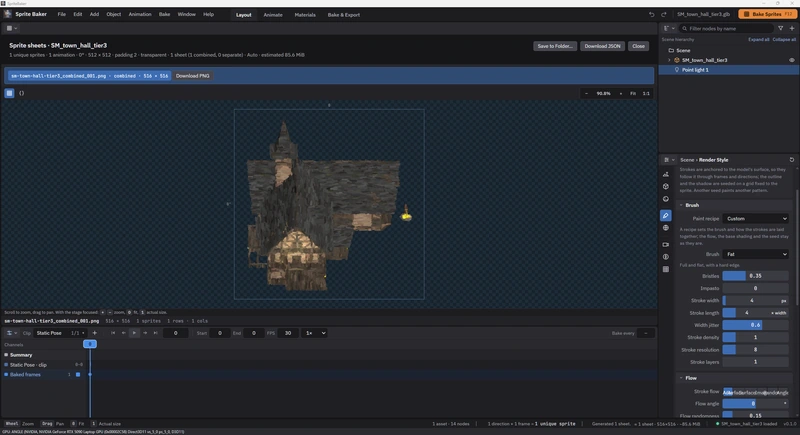Screen dimensions: 800x435
Task: Switch to the Animate workspace tab
Action: coord(273,15)
